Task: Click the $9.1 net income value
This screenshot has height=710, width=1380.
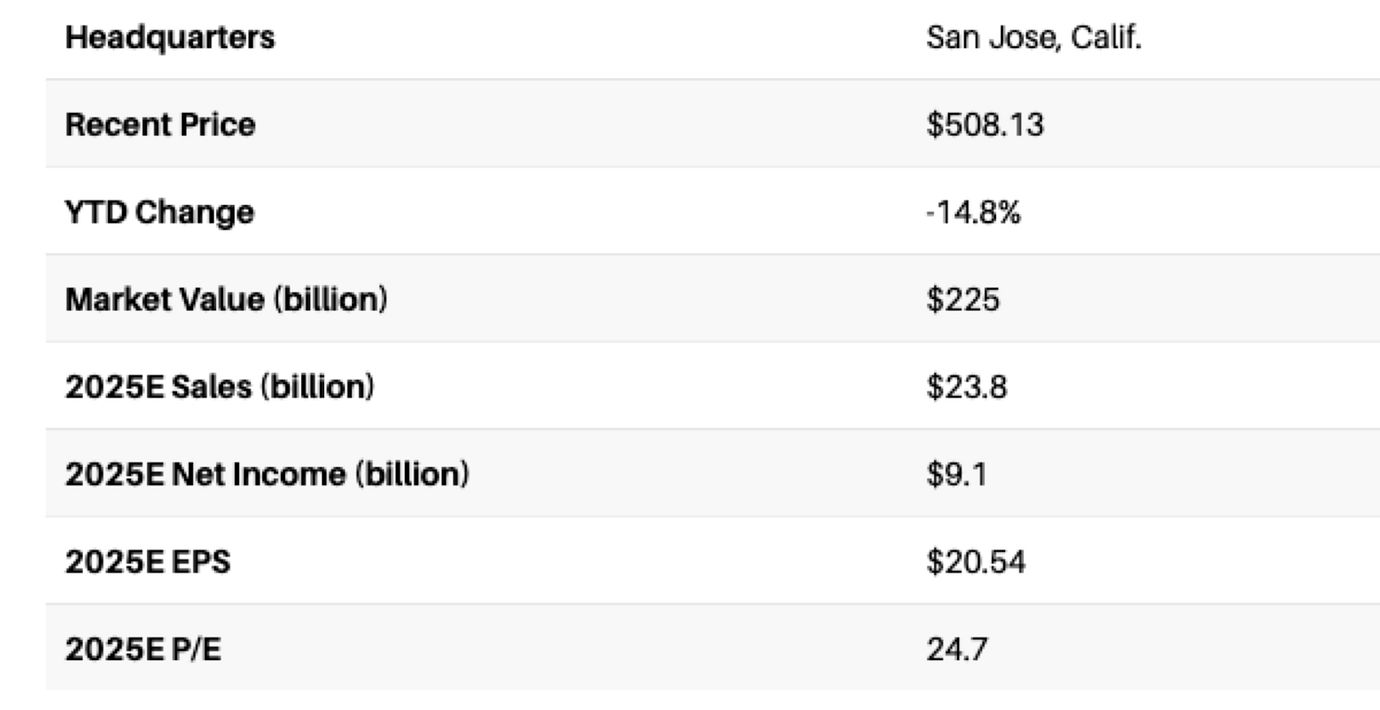Action: (956, 475)
